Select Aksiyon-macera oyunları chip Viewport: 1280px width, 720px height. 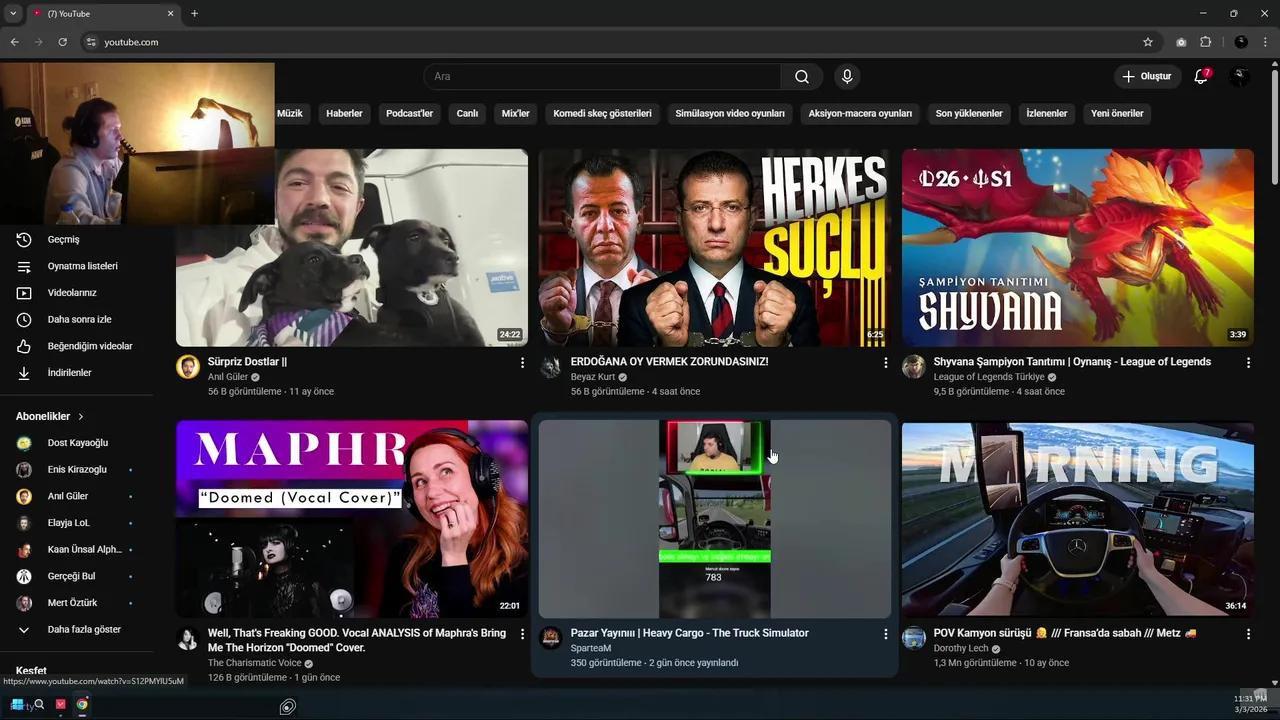pos(860,114)
